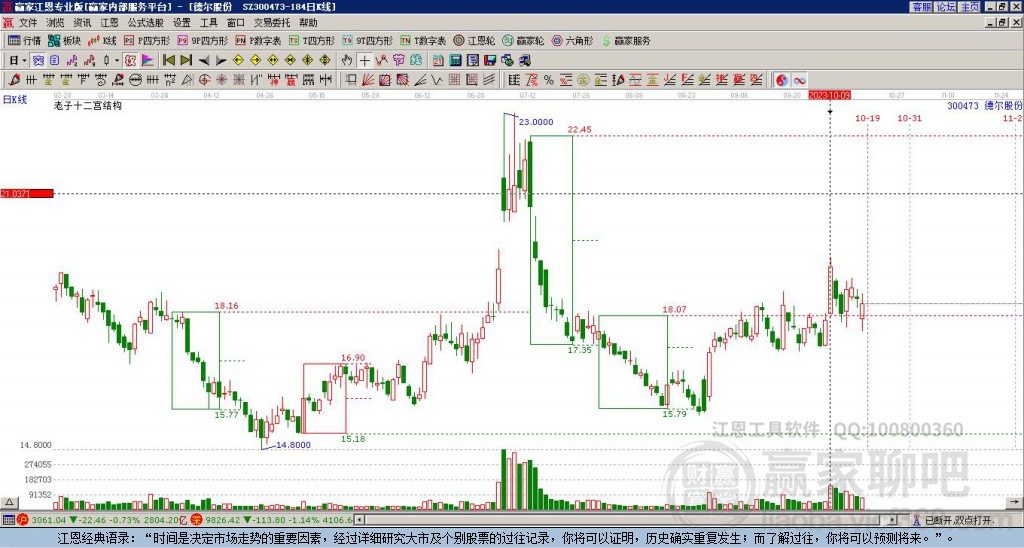Switch to K线 chart view
The image size is (1024, 548).
[102, 40]
